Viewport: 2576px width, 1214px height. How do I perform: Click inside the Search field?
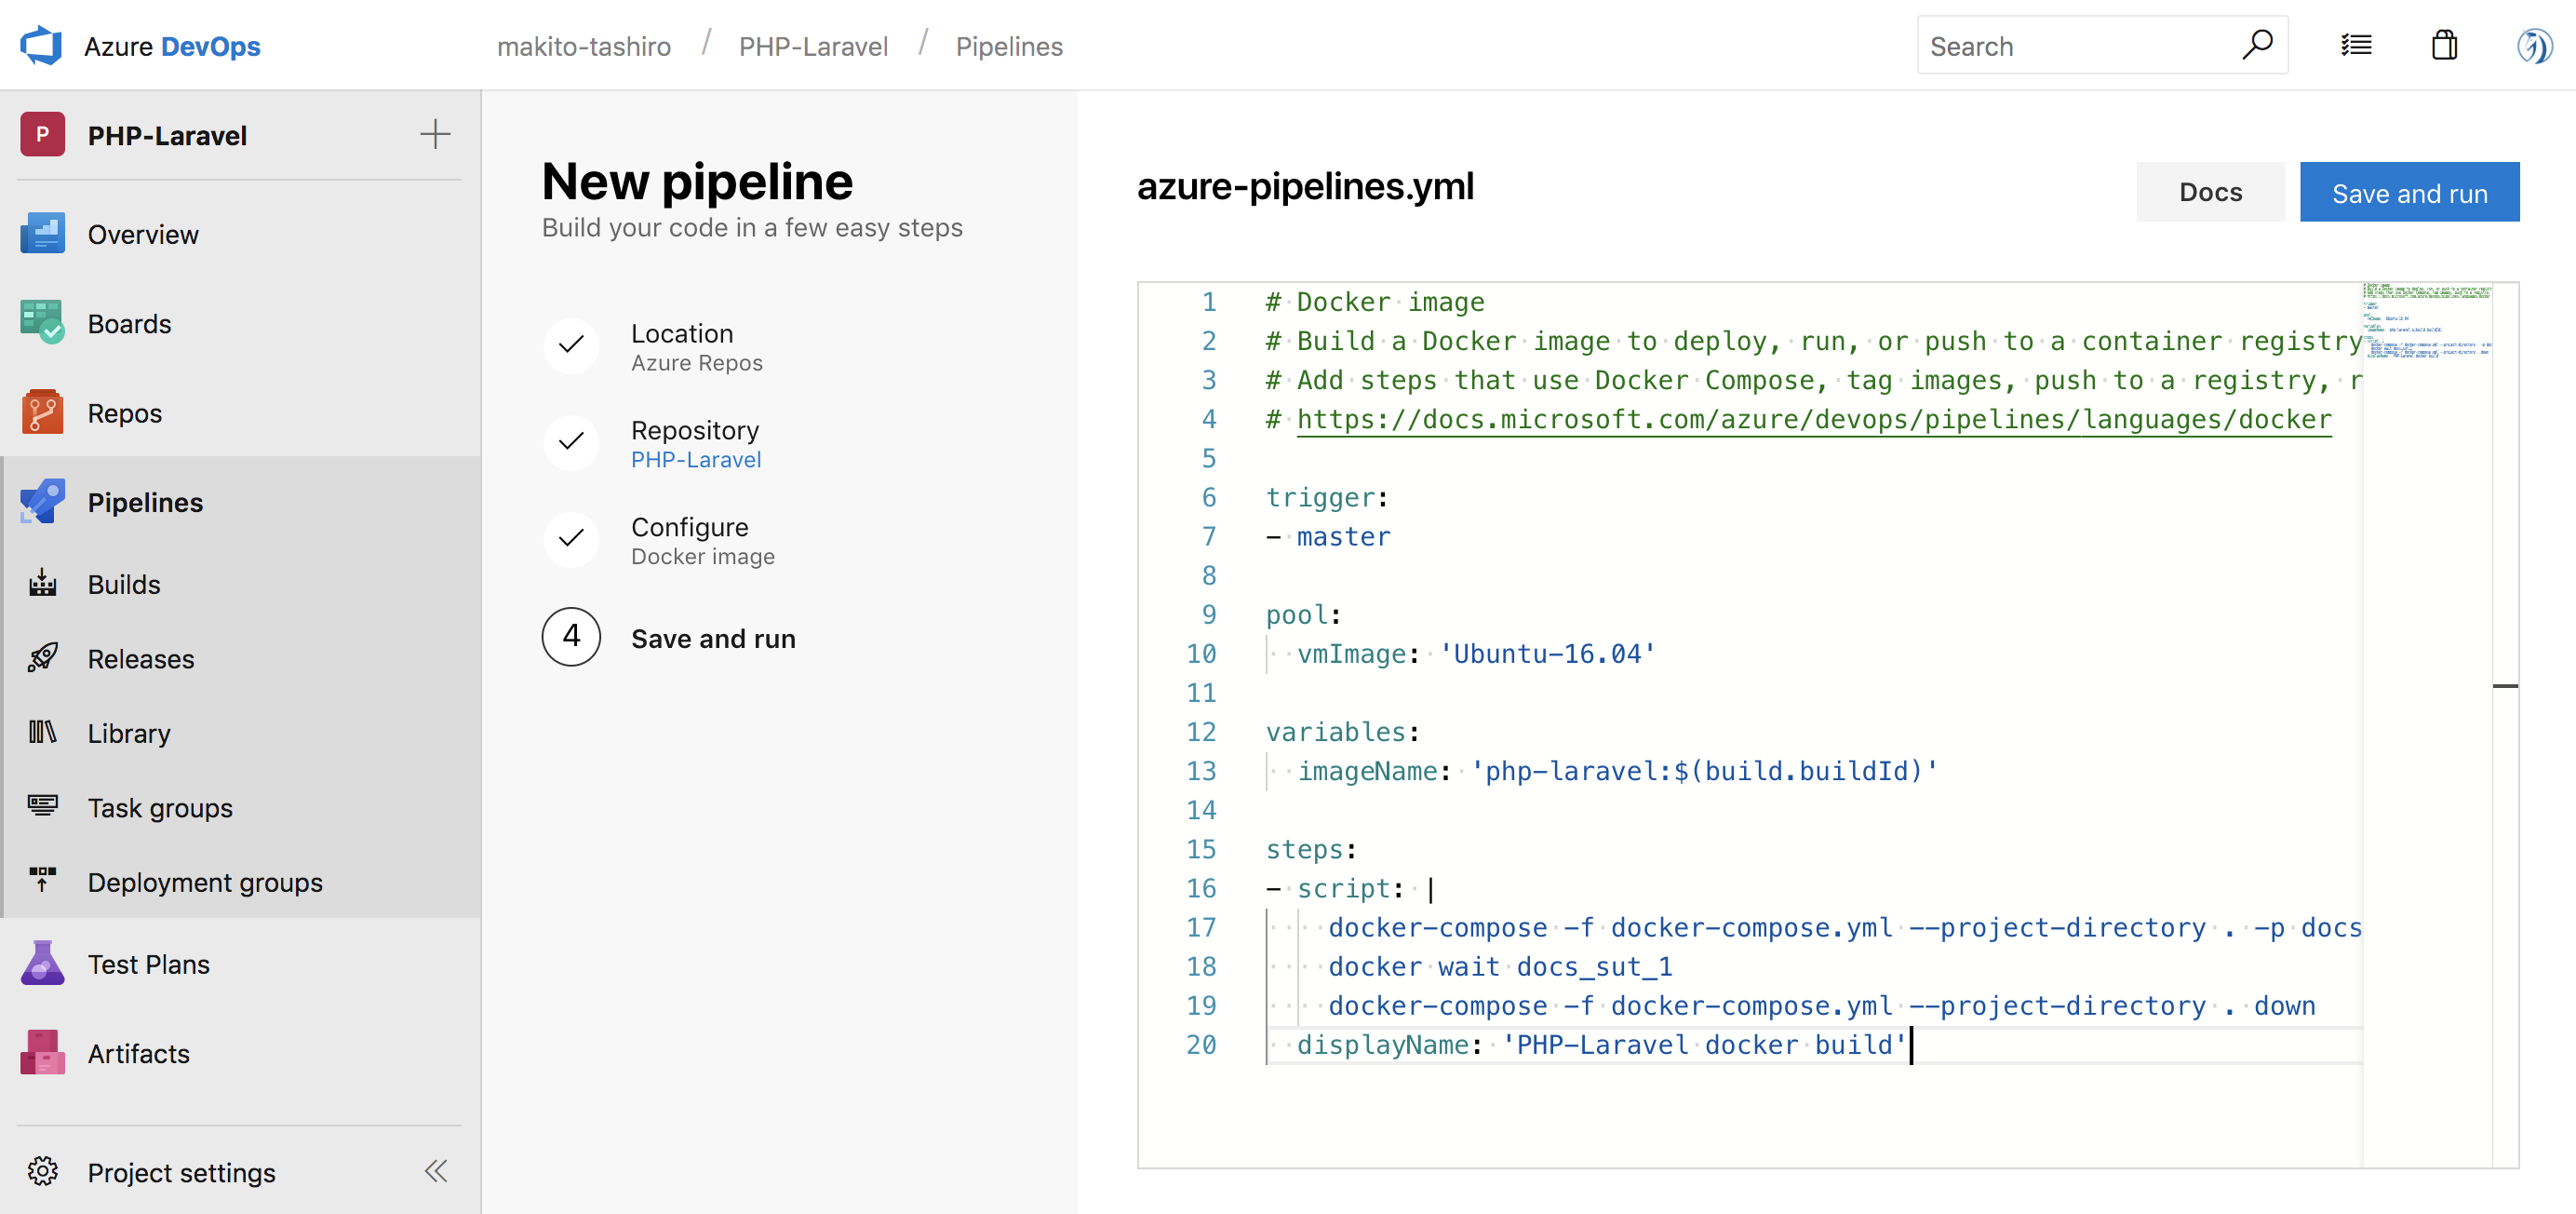(2080, 45)
